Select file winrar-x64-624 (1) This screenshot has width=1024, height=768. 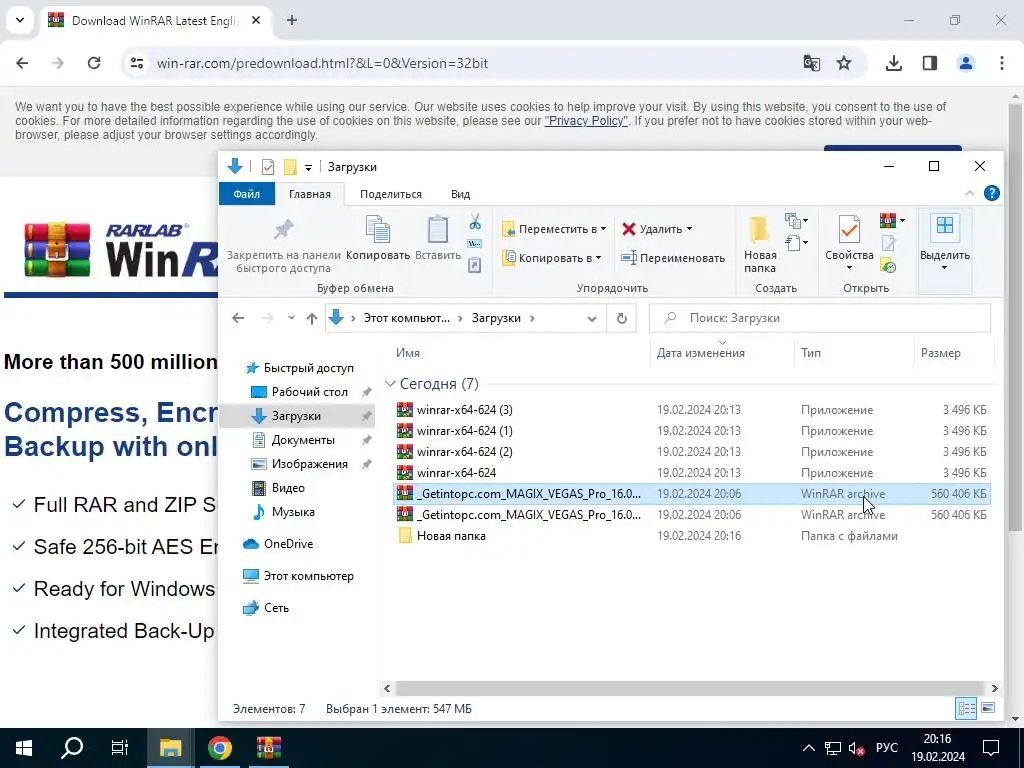click(692, 431)
